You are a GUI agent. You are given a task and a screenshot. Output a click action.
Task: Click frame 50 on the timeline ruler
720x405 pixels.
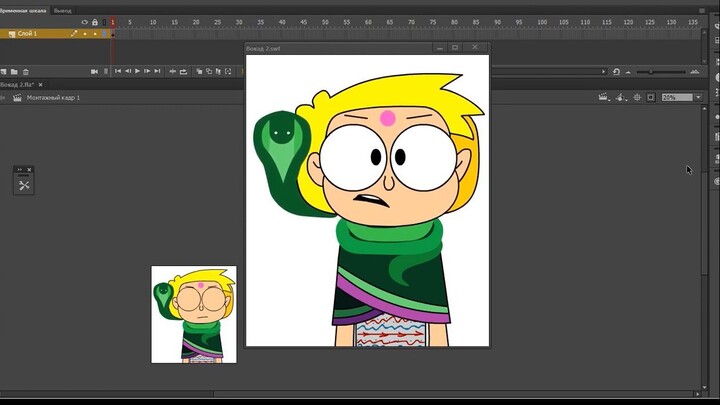(325, 22)
